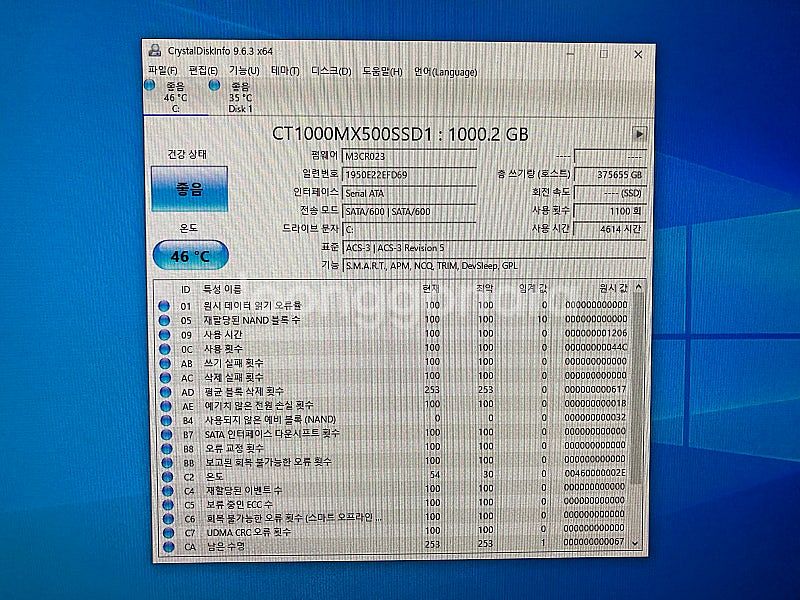Screen dimensions: 800x600
Task: Click status icon for attribute AC row
Action: click(x=165, y=378)
